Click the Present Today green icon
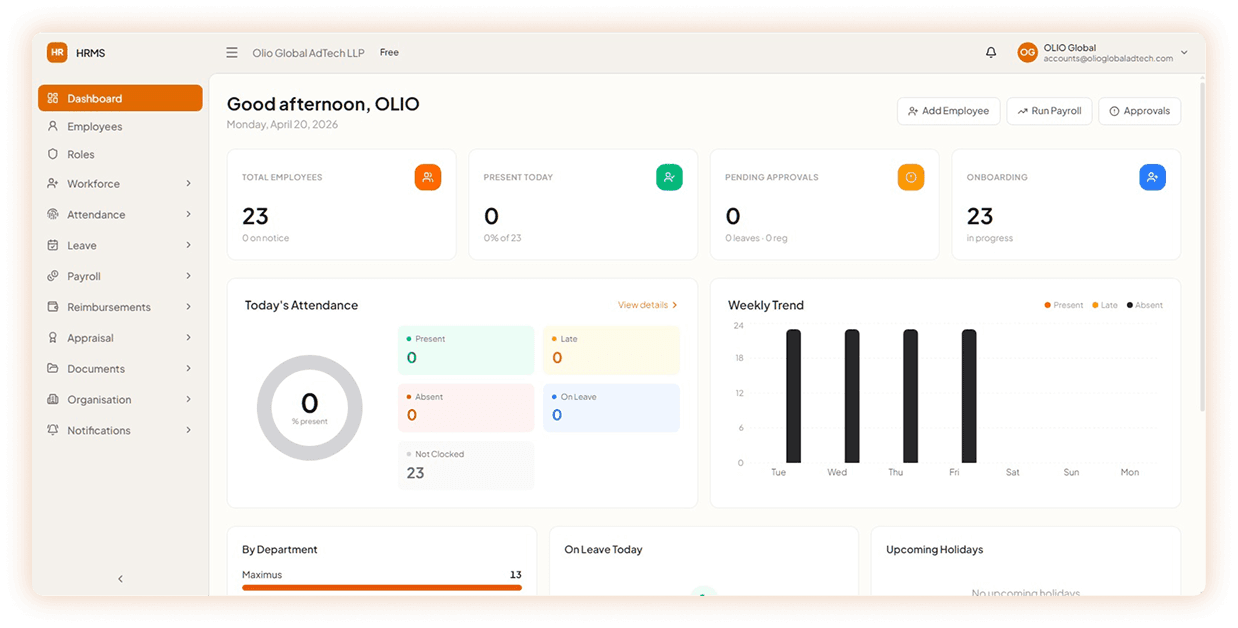The image size is (1238, 628). tap(669, 177)
